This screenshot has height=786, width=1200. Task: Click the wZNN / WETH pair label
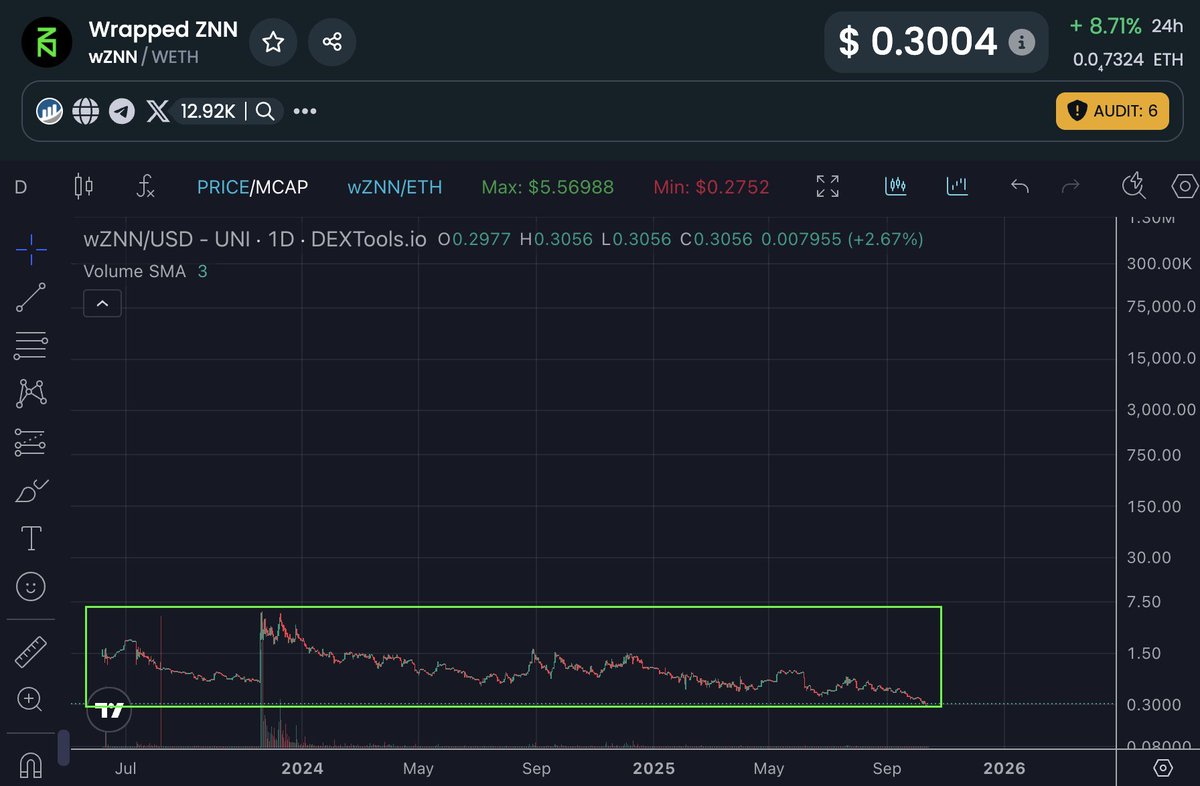coord(144,57)
